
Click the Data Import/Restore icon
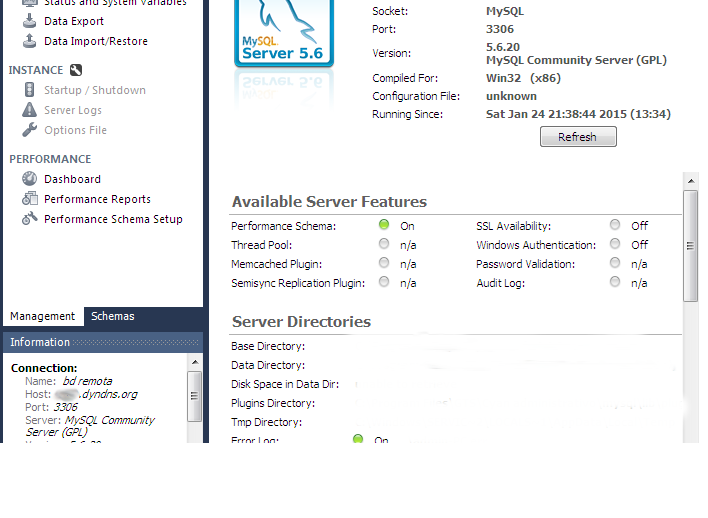[x=29, y=41]
